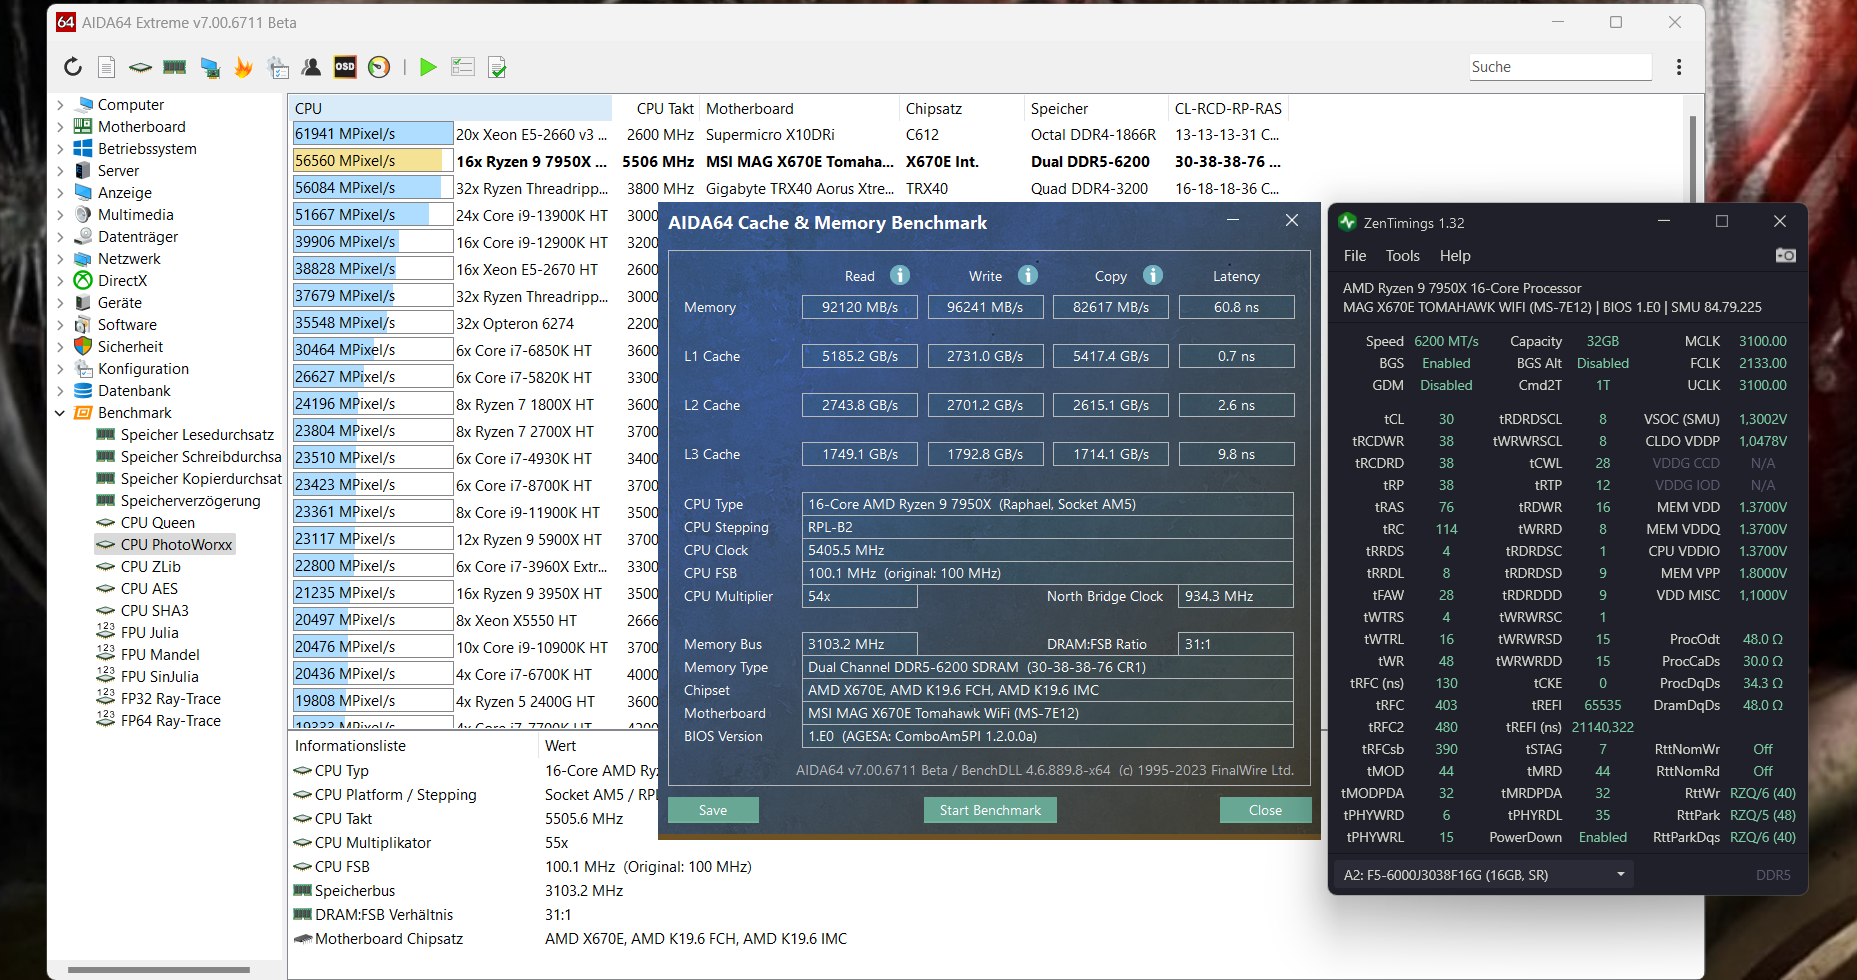
Task: Open the flame stability test icon
Action: (x=244, y=67)
